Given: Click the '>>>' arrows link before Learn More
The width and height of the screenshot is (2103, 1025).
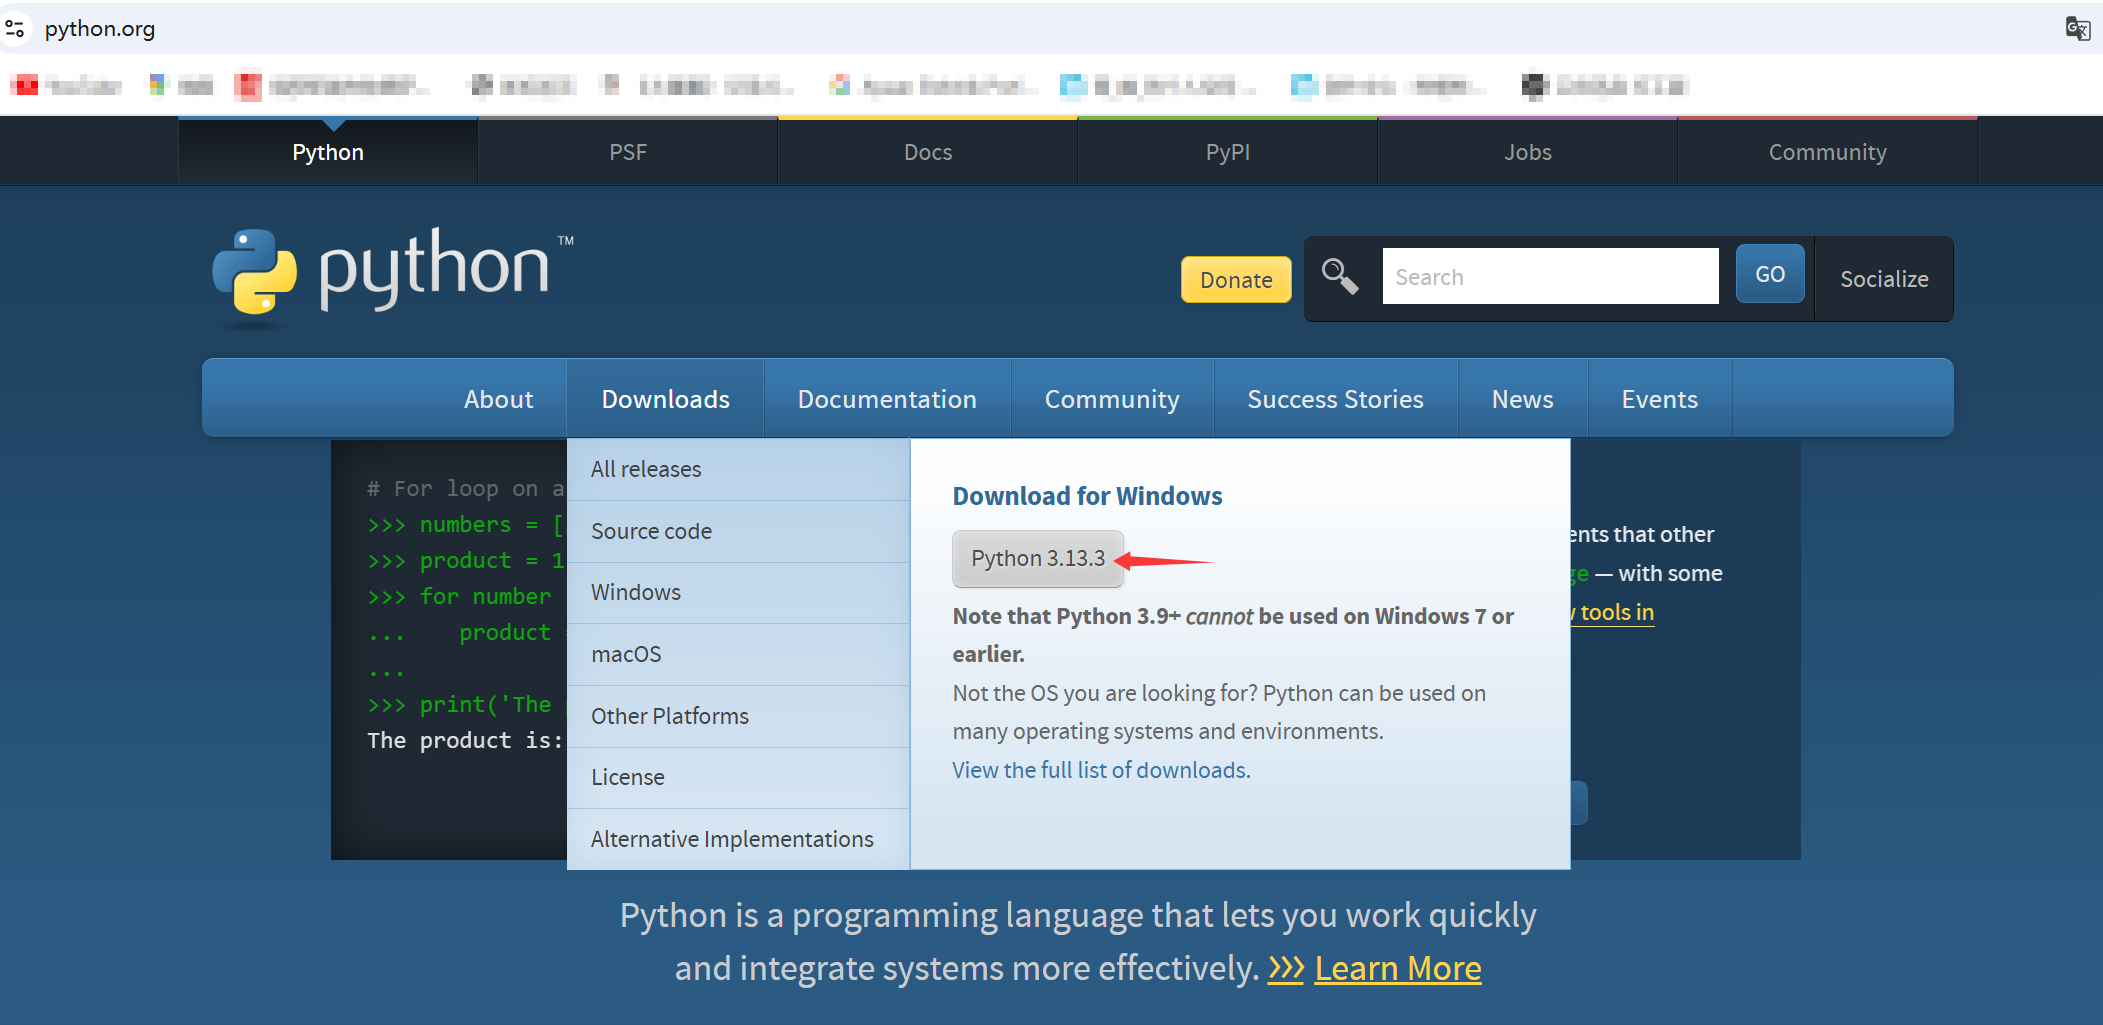Looking at the screenshot, I should (1286, 968).
